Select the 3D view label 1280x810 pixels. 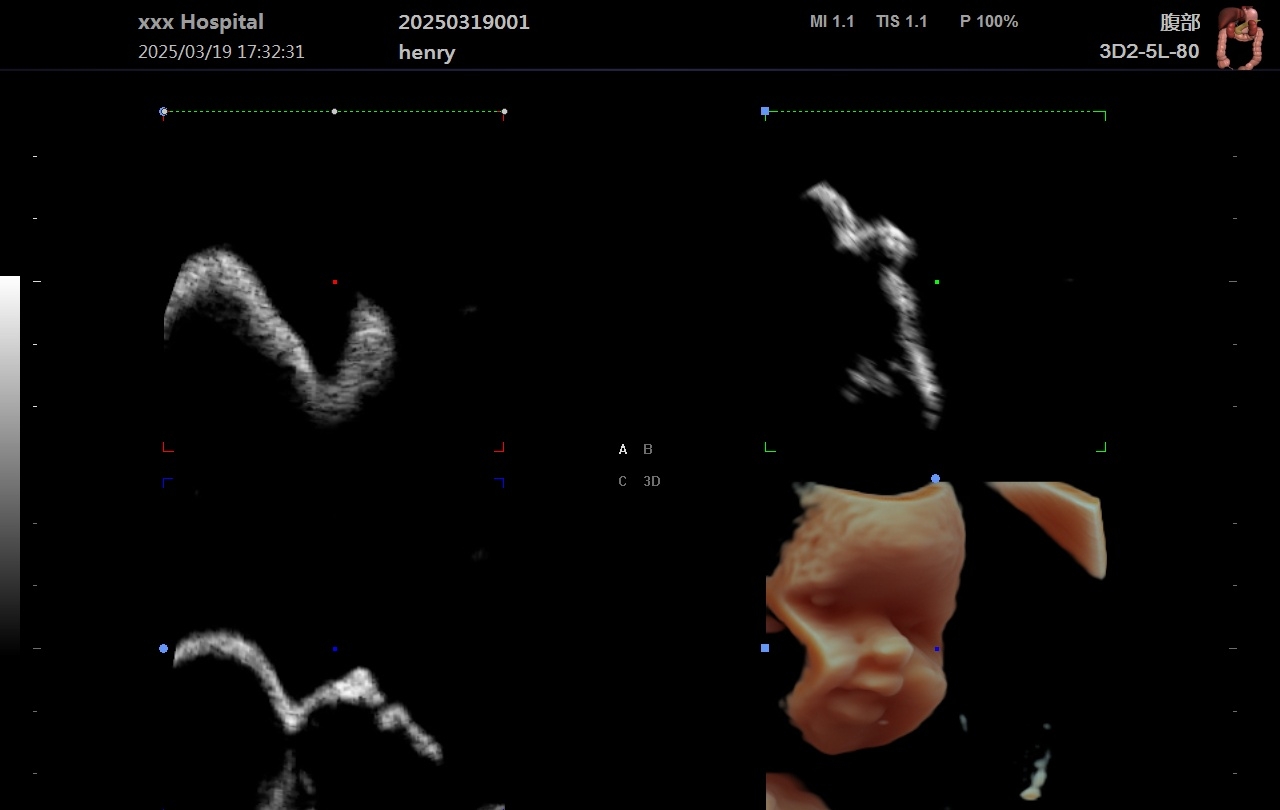click(651, 481)
